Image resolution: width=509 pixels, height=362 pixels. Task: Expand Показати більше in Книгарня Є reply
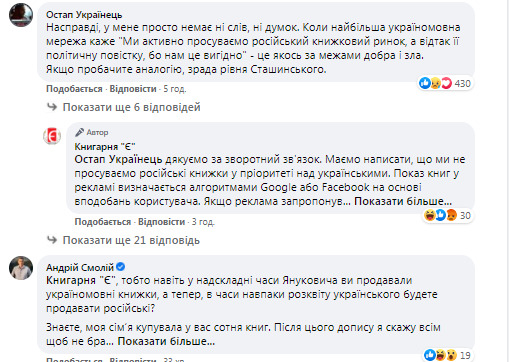click(403, 201)
